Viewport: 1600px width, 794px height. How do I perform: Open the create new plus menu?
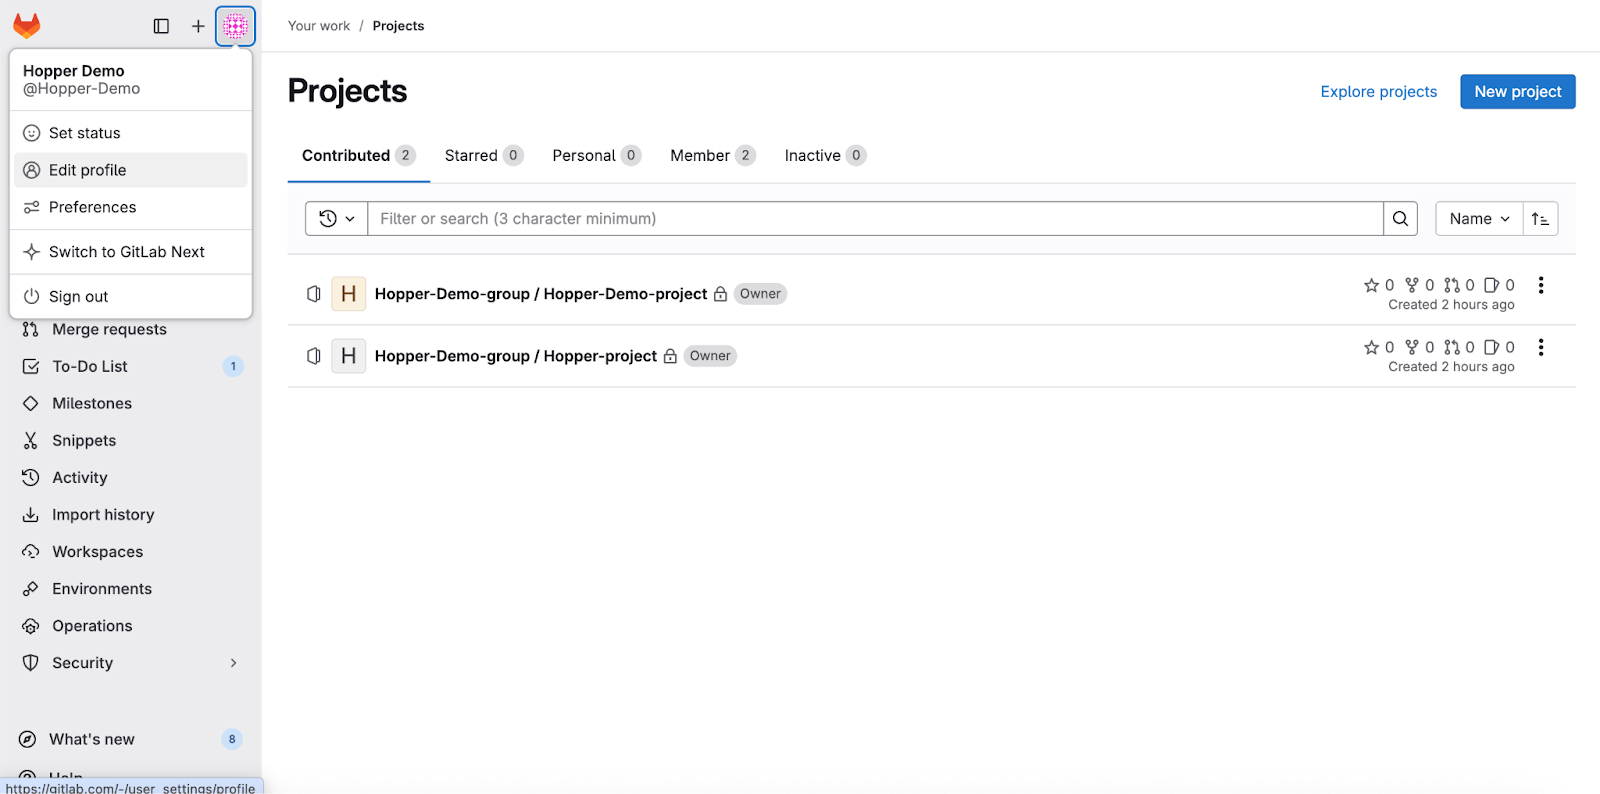198,26
